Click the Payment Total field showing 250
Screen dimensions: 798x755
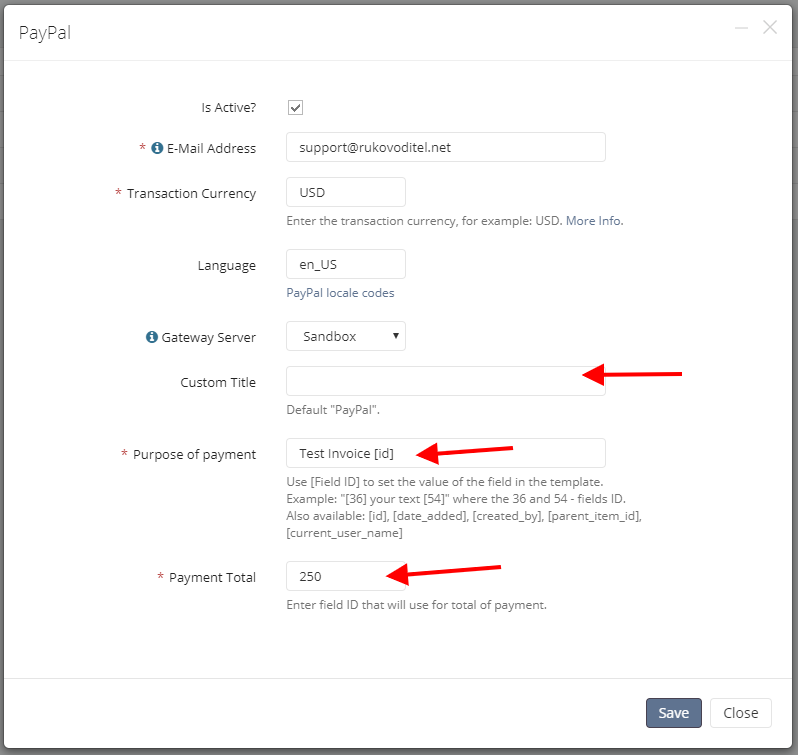click(x=346, y=576)
